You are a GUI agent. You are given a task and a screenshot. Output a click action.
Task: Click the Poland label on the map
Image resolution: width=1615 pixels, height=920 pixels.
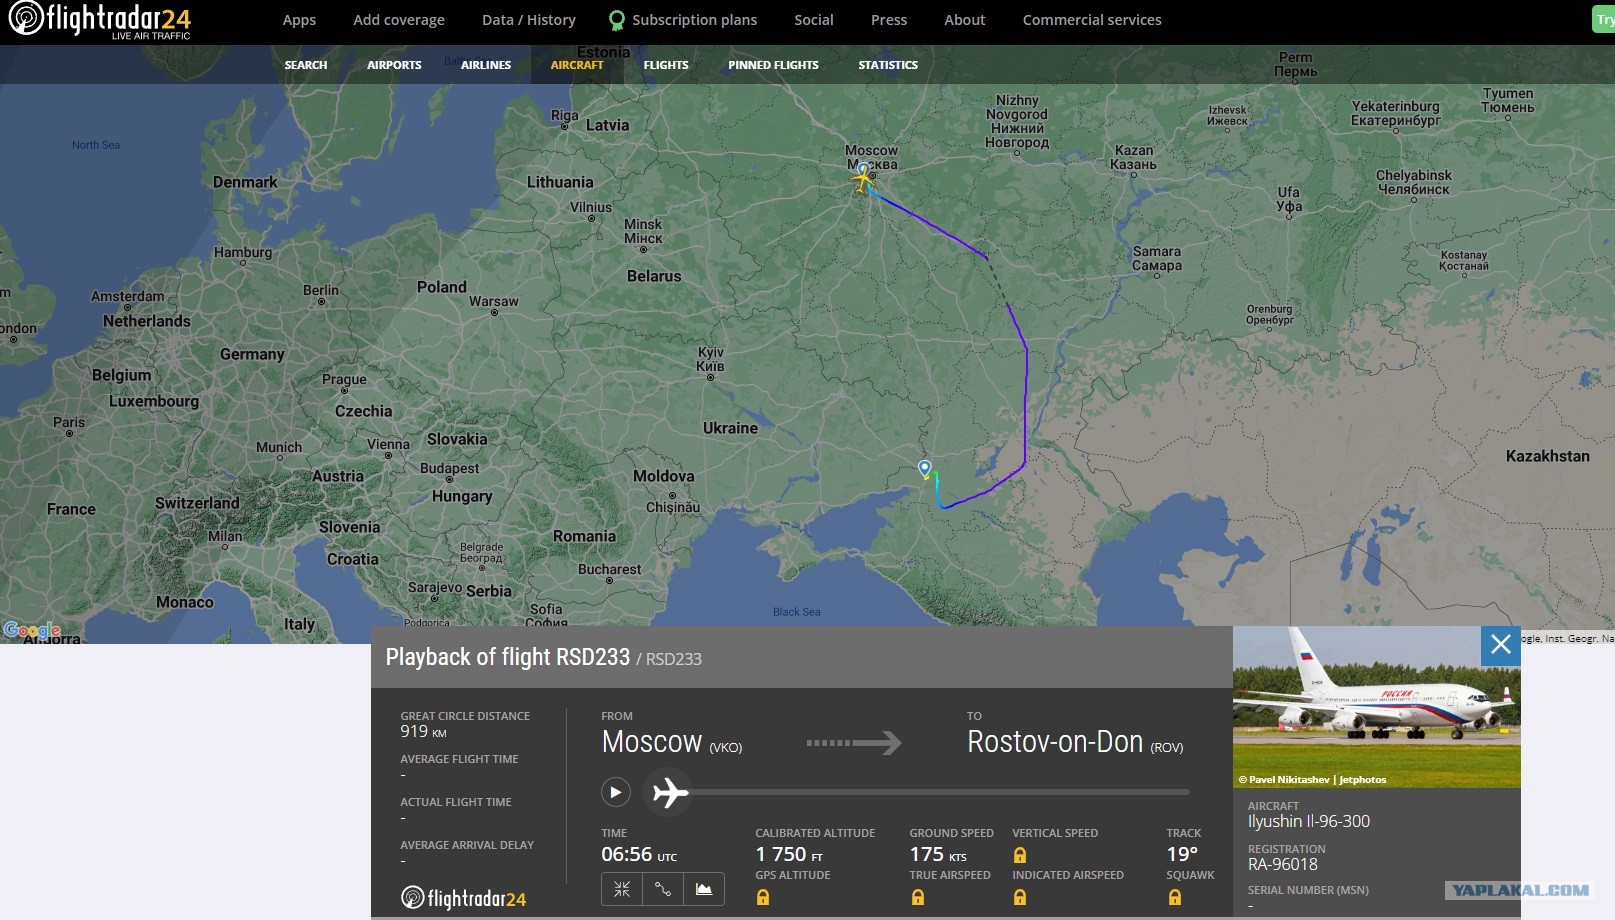(441, 287)
